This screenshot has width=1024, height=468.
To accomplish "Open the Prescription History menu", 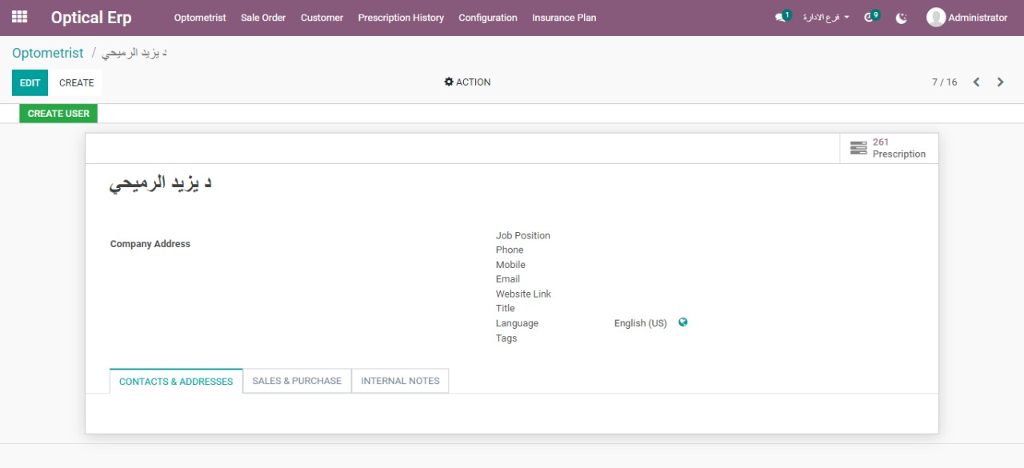I will [x=400, y=18].
